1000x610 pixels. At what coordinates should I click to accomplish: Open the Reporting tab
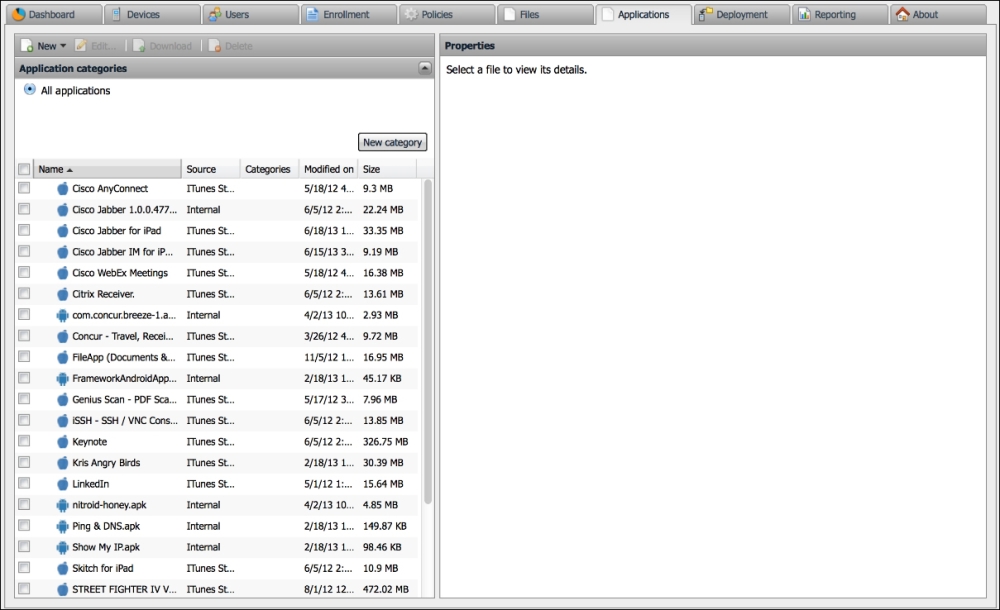point(840,14)
